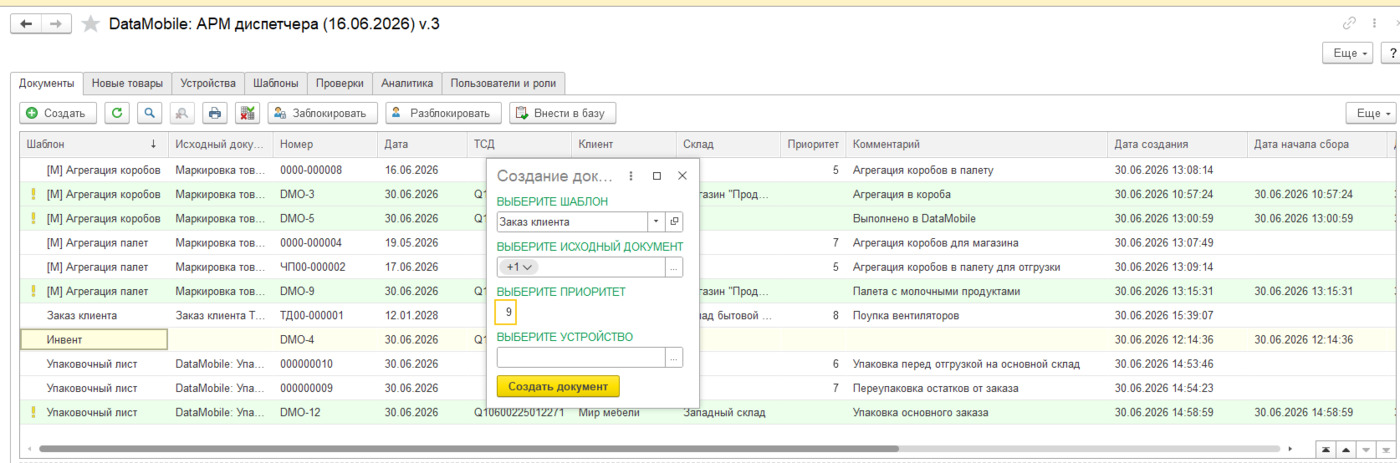Open the selected template with the open icon
Image resolution: width=1400 pixels, height=463 pixels.
click(x=674, y=222)
